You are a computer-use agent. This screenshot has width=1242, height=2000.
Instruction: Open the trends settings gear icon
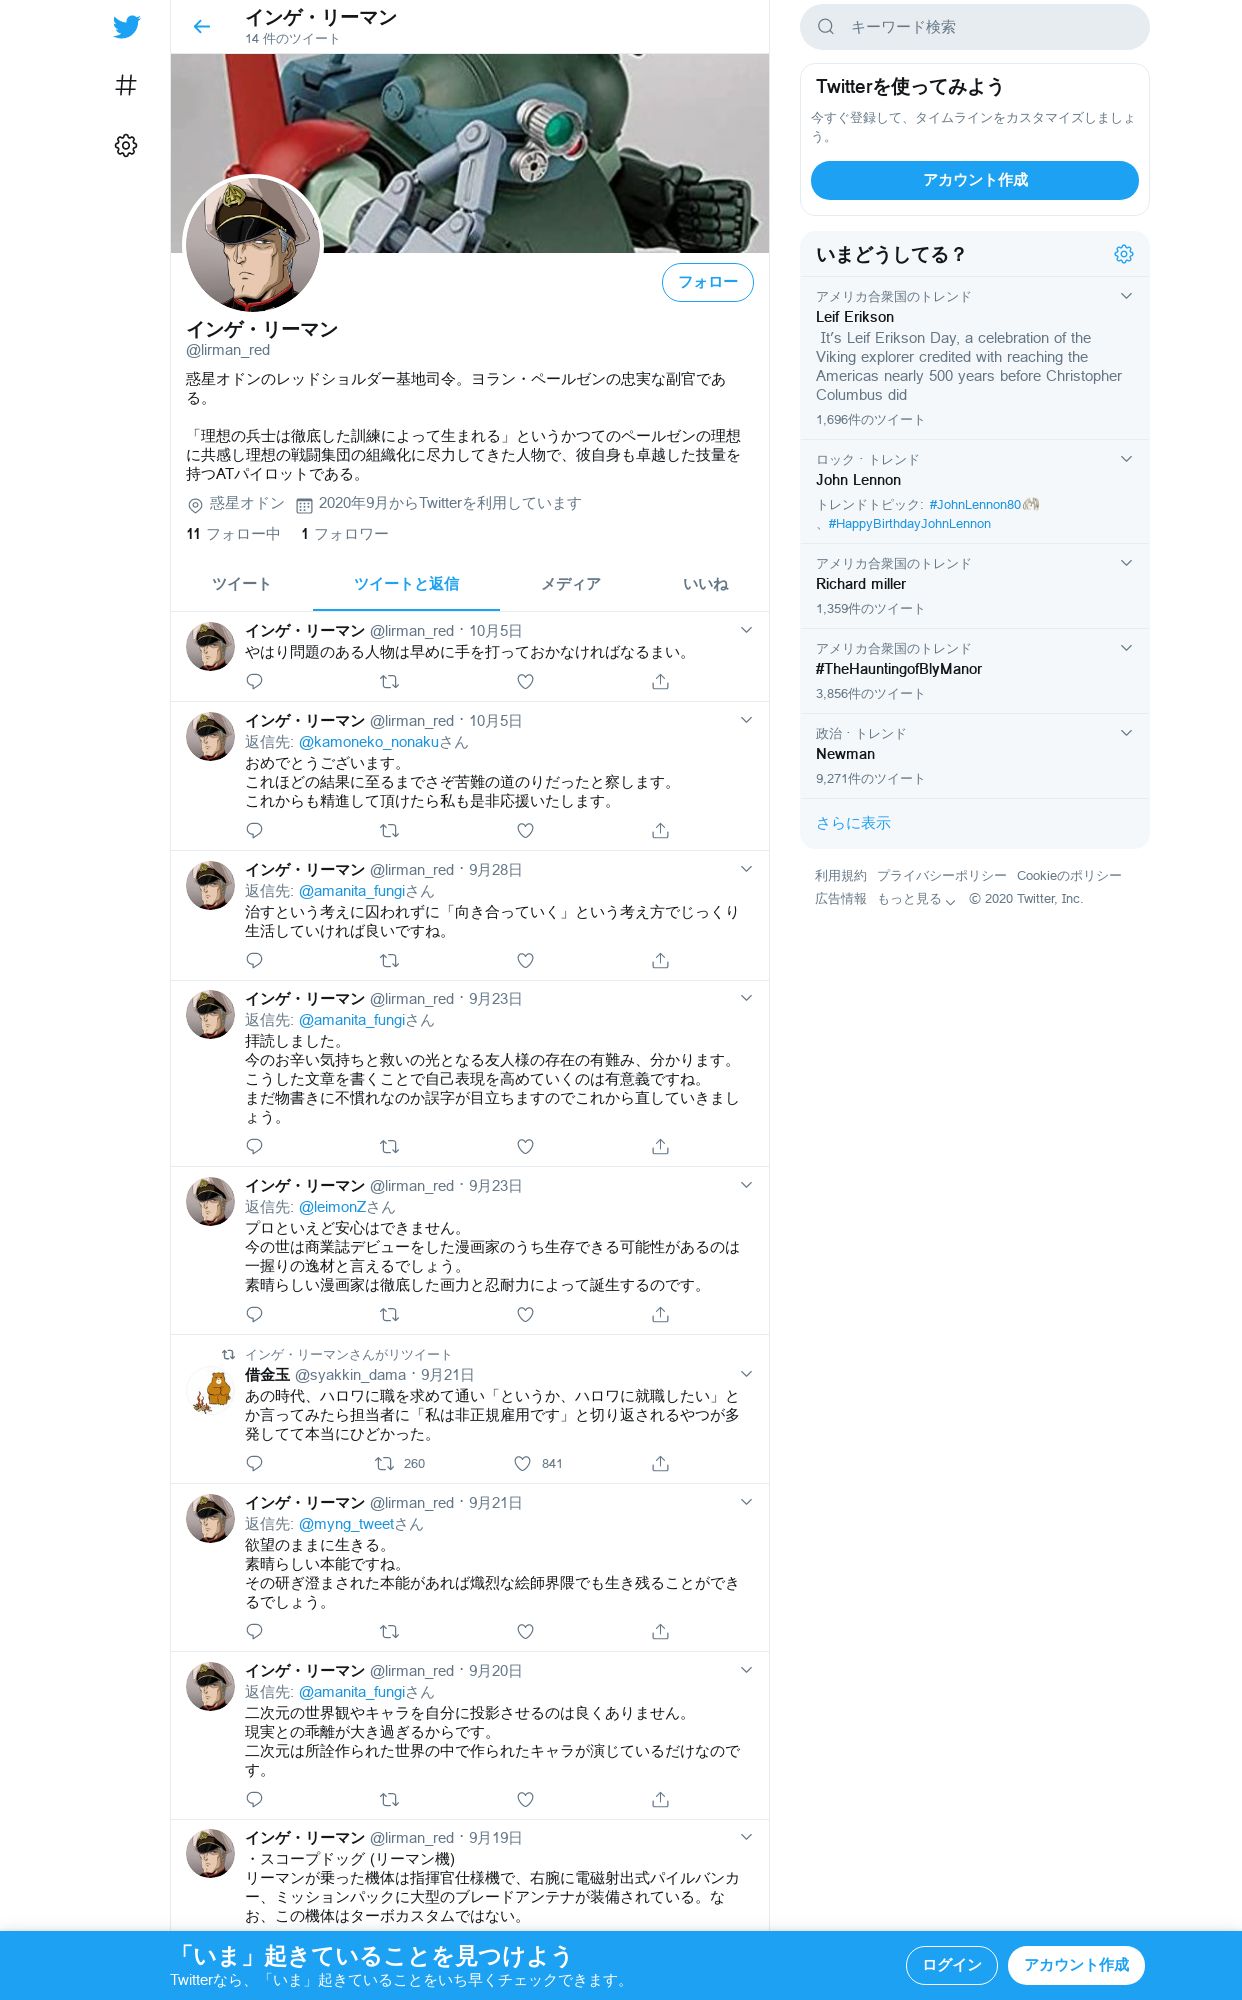coord(1124,254)
